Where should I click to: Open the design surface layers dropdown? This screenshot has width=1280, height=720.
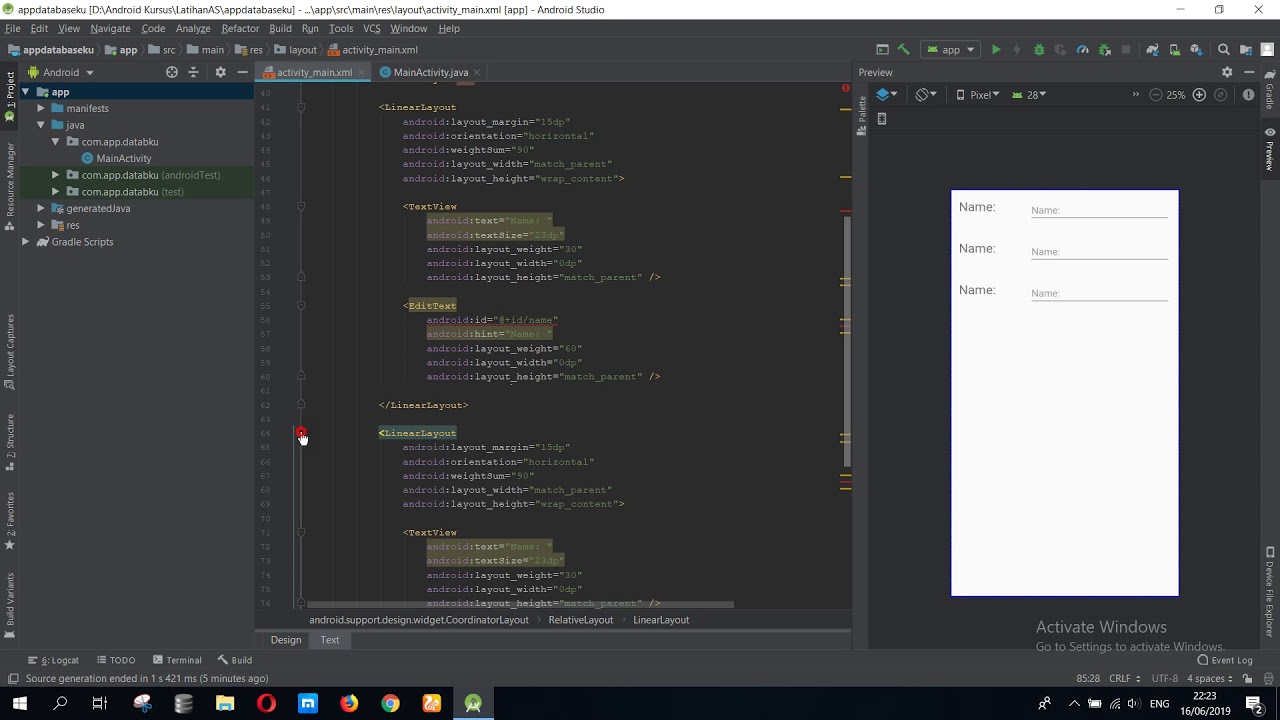pos(886,95)
